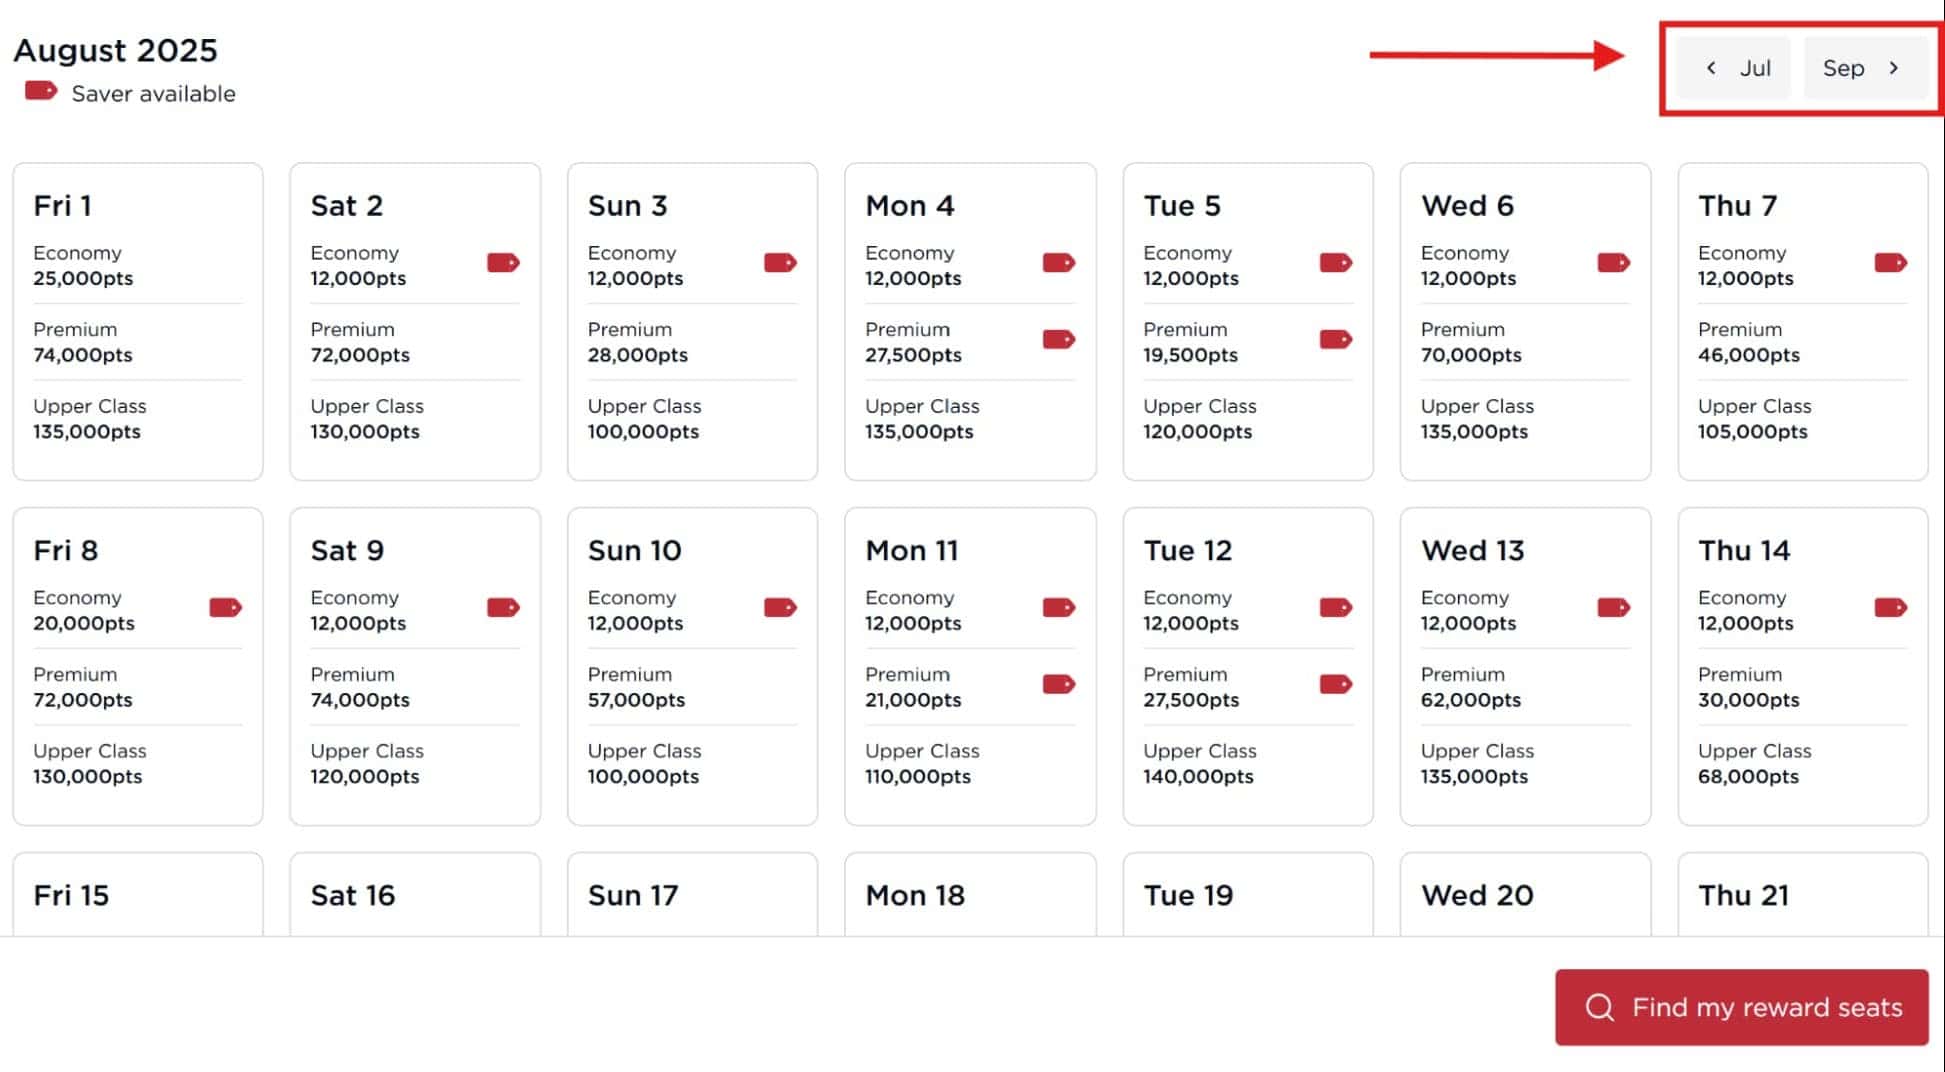Viewport: 1945px width, 1072px height.
Task: Select the Saver deal icon for Mon 4 Premium
Action: pos(1059,339)
